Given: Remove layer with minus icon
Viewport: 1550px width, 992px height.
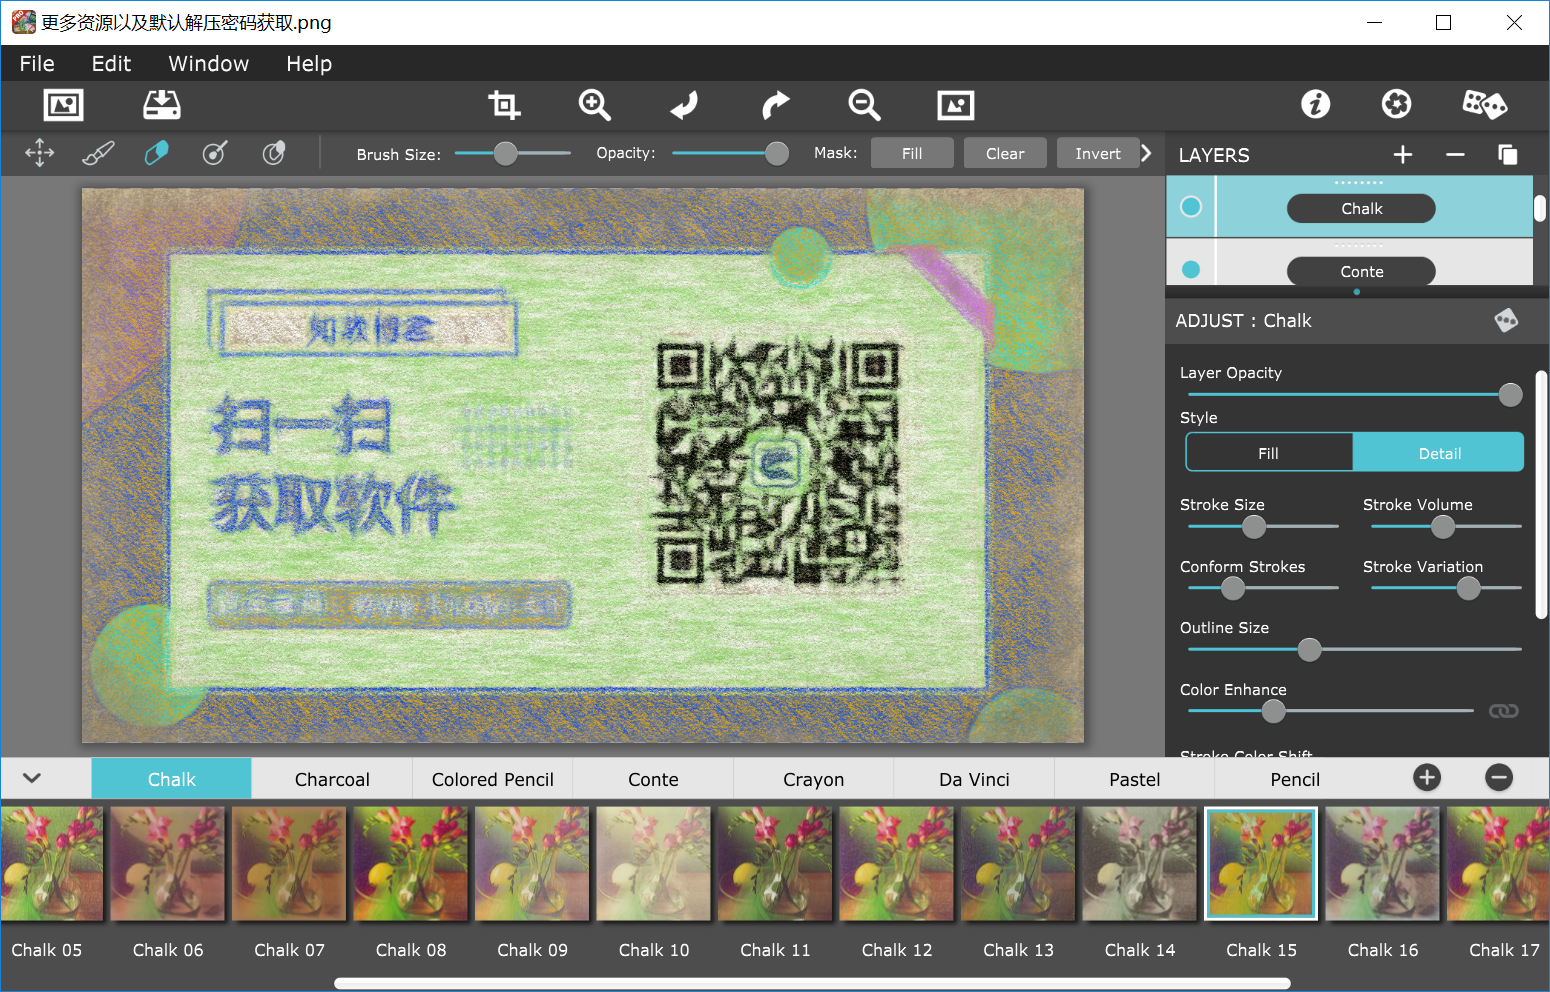Looking at the screenshot, I should [x=1456, y=154].
